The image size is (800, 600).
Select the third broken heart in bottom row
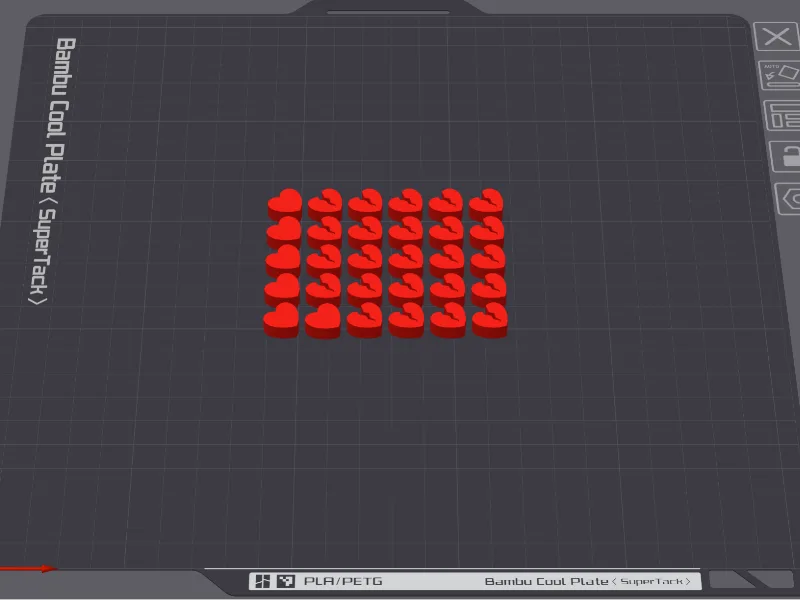click(x=448, y=320)
